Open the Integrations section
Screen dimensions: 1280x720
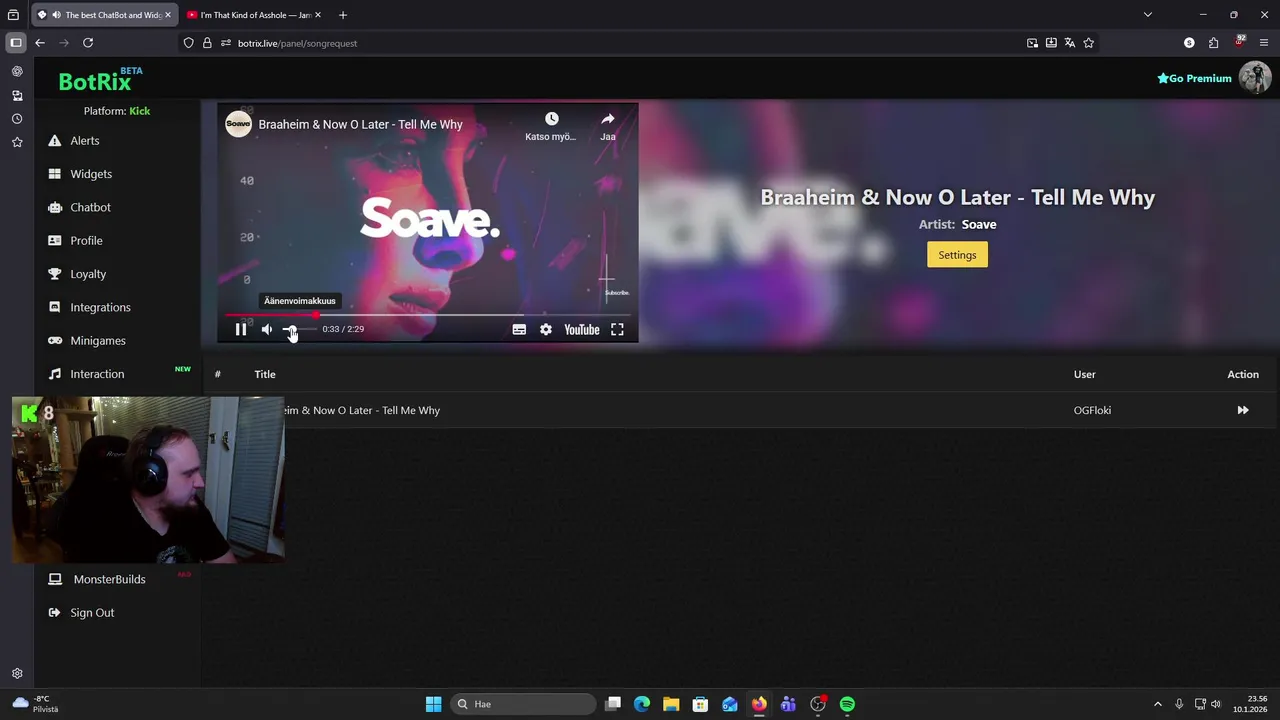(100, 307)
